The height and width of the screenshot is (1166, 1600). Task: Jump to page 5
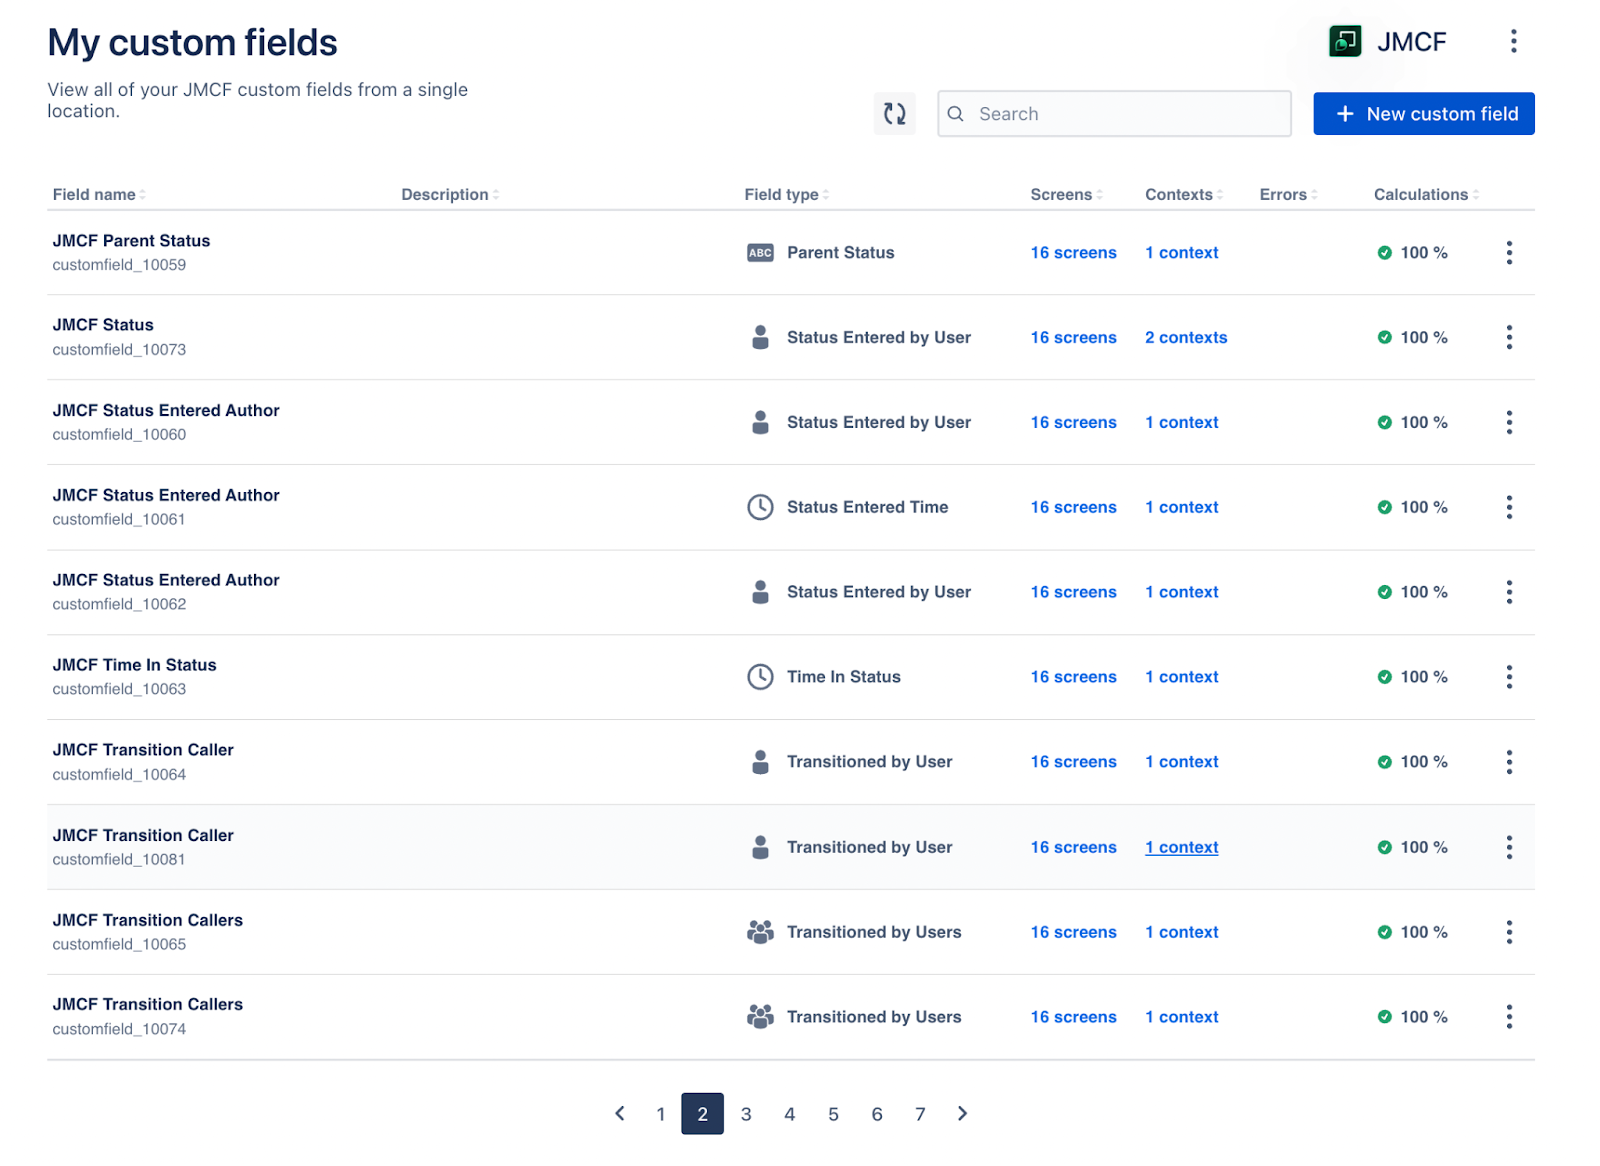(x=833, y=1114)
